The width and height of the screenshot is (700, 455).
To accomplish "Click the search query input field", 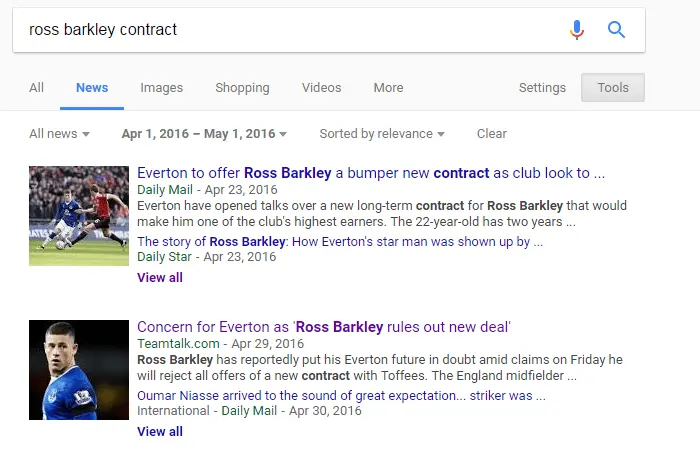I will [x=290, y=30].
